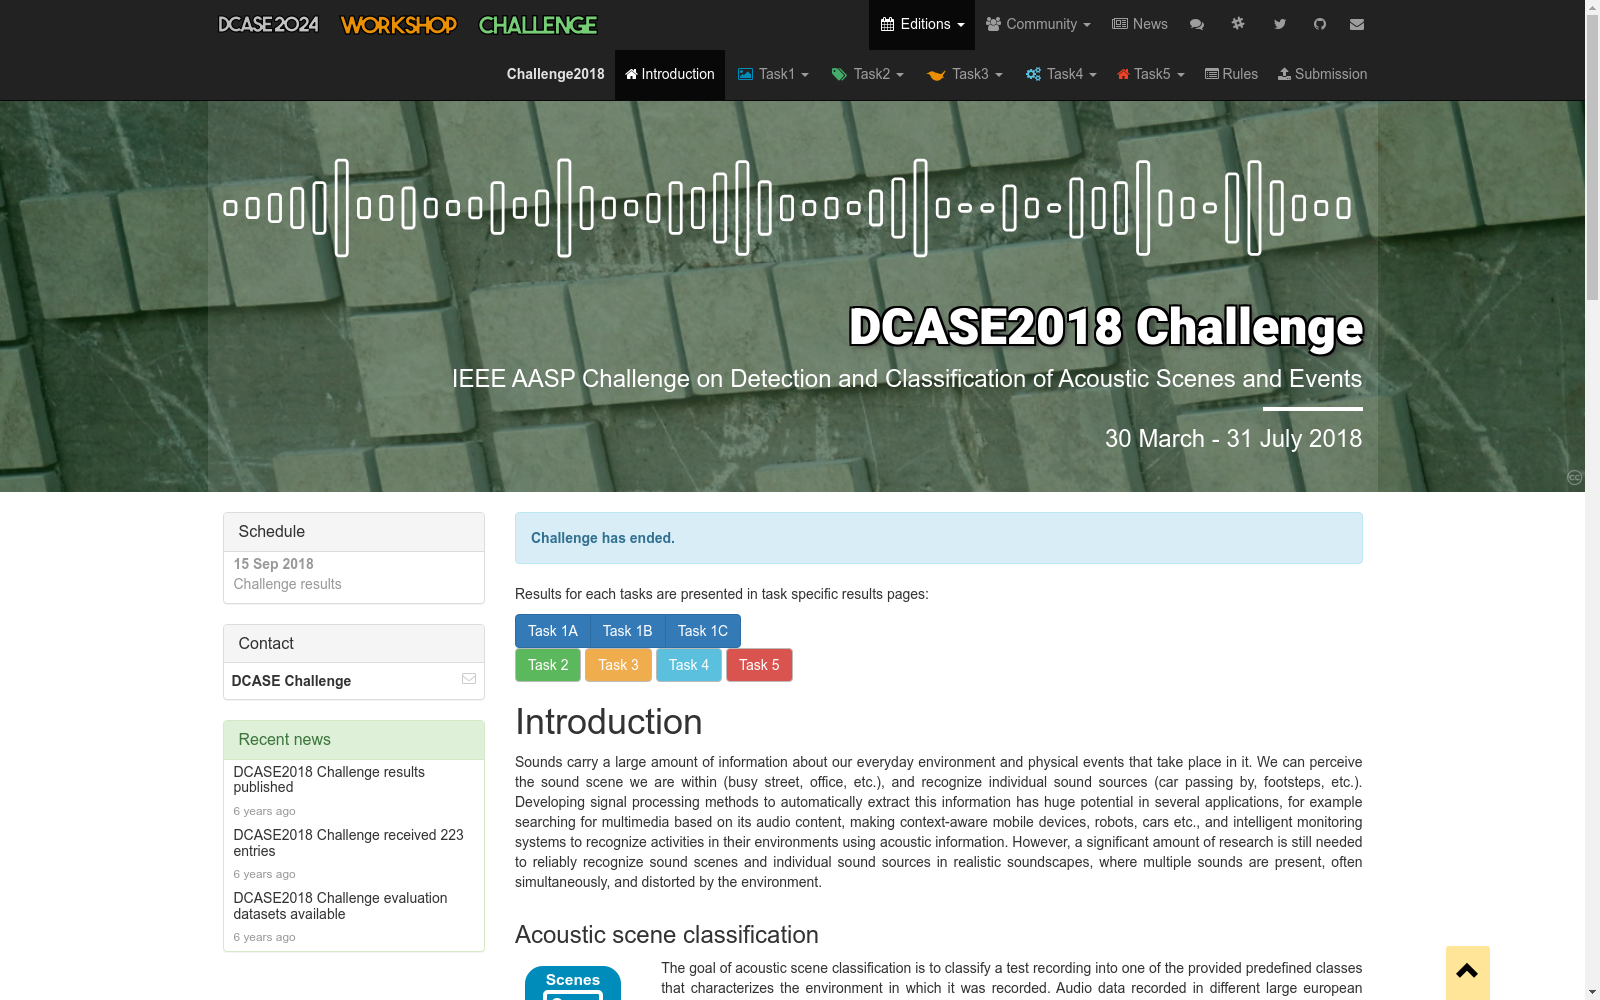Open the Slack icon in the top navbar
This screenshot has width=1600, height=1000.
tap(1238, 24)
